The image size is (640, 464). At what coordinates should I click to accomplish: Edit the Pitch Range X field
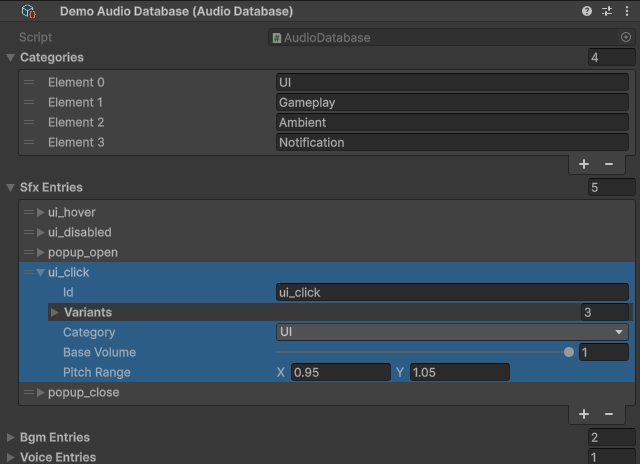point(340,372)
